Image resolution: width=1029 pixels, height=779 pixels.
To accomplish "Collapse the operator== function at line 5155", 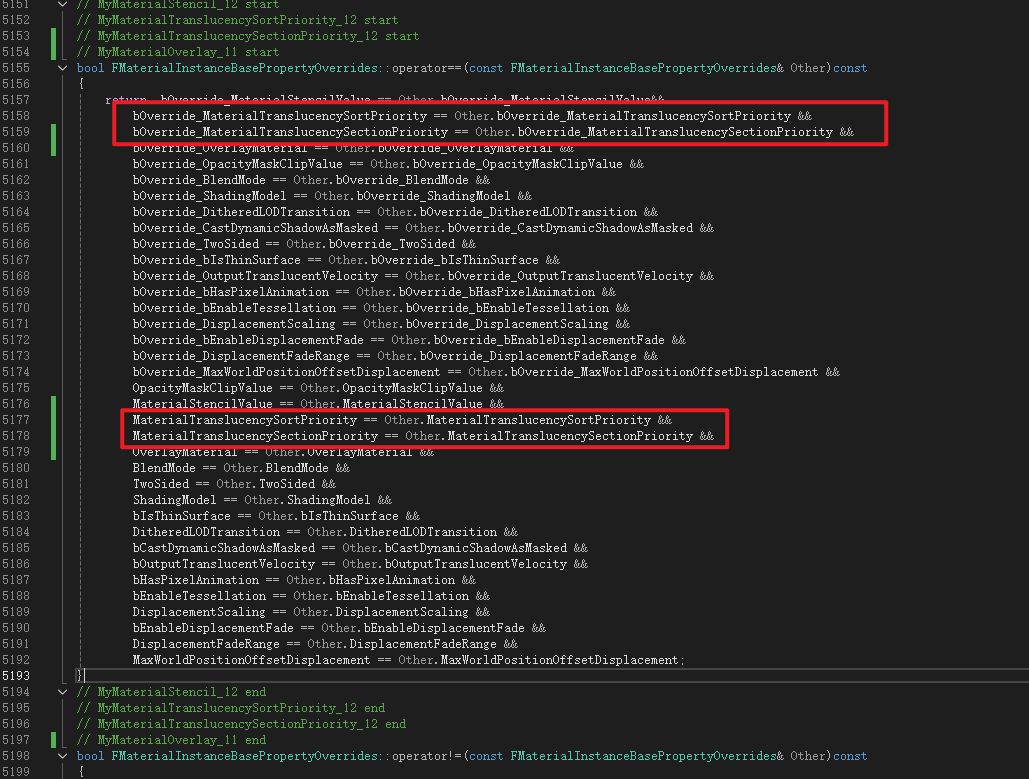I will [63, 68].
